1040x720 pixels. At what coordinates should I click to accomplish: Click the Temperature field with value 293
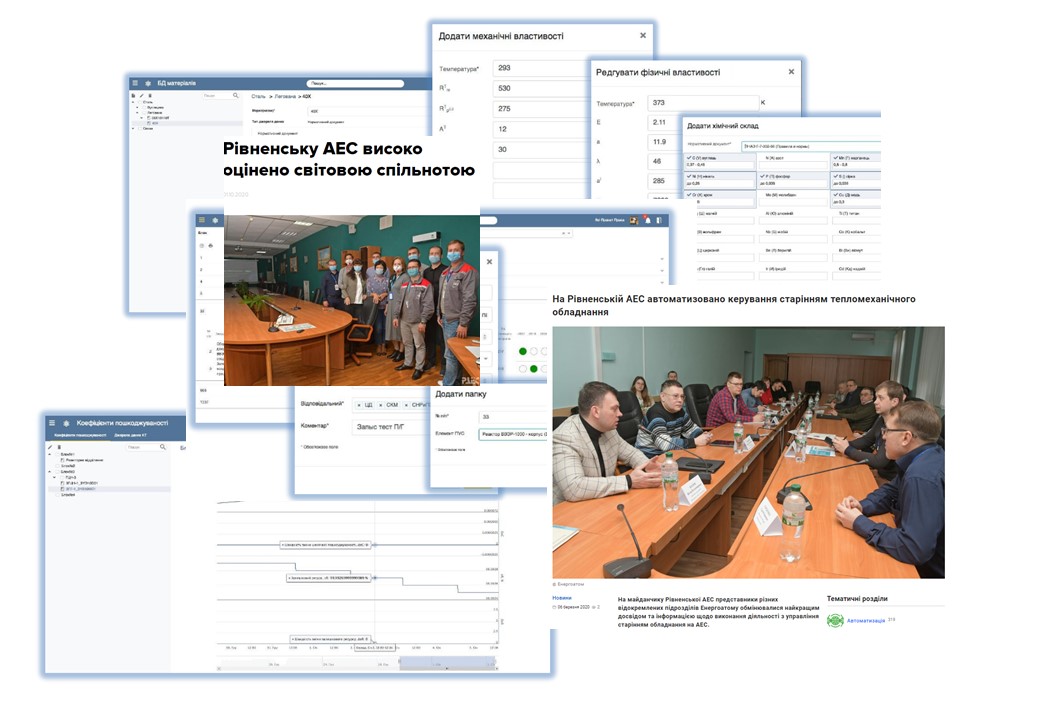[540, 69]
